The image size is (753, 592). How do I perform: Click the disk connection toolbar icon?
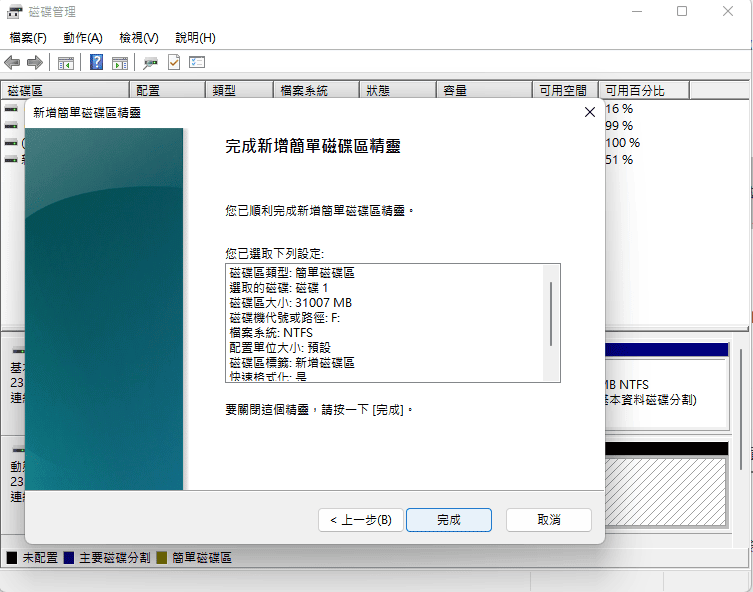tap(150, 63)
